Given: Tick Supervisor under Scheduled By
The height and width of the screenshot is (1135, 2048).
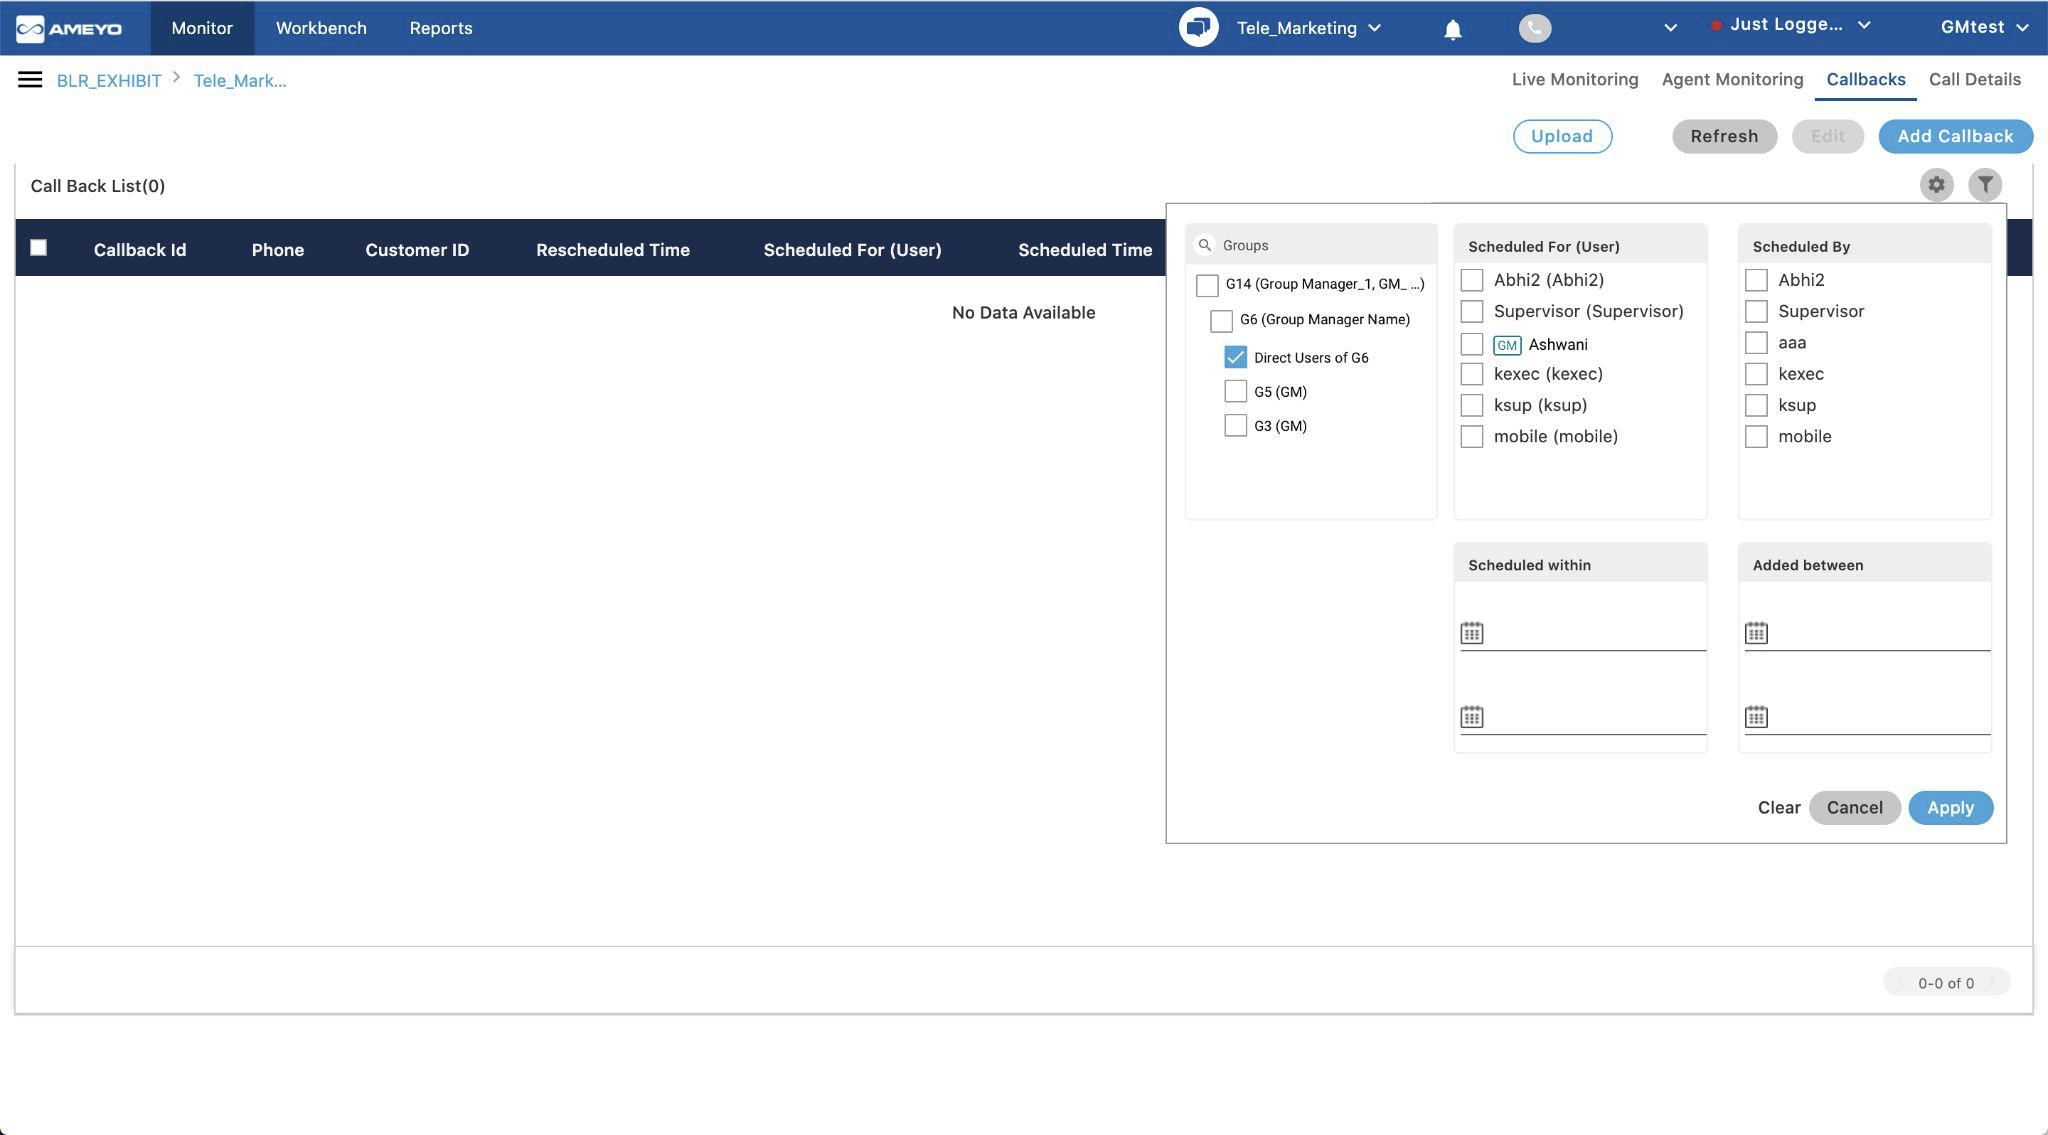Looking at the screenshot, I should tap(1756, 311).
